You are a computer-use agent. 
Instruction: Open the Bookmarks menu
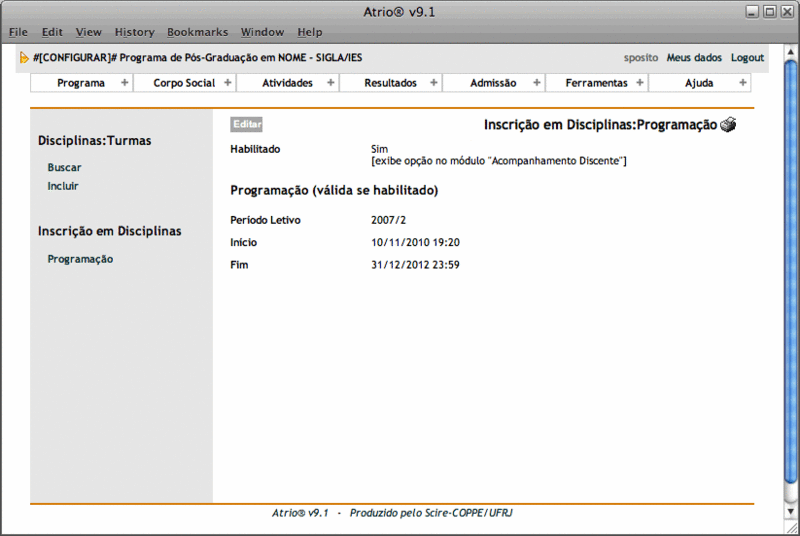(x=198, y=32)
